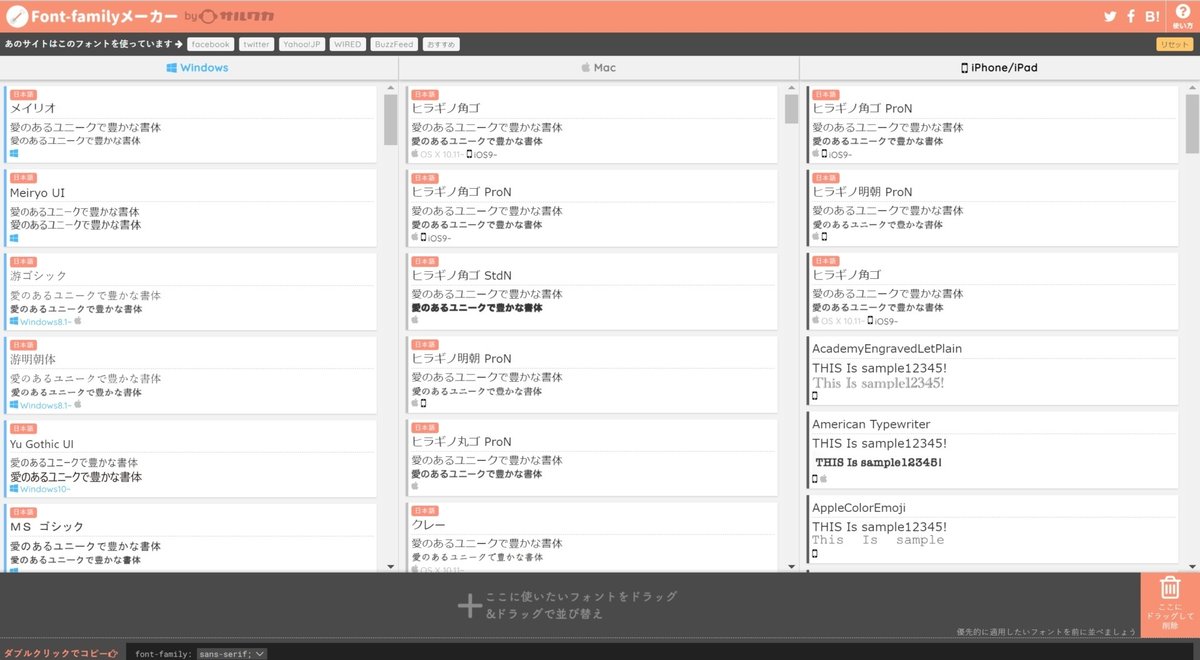Select the AppleColorEmoji font card
The width and height of the screenshot is (1200, 660).
click(993, 529)
